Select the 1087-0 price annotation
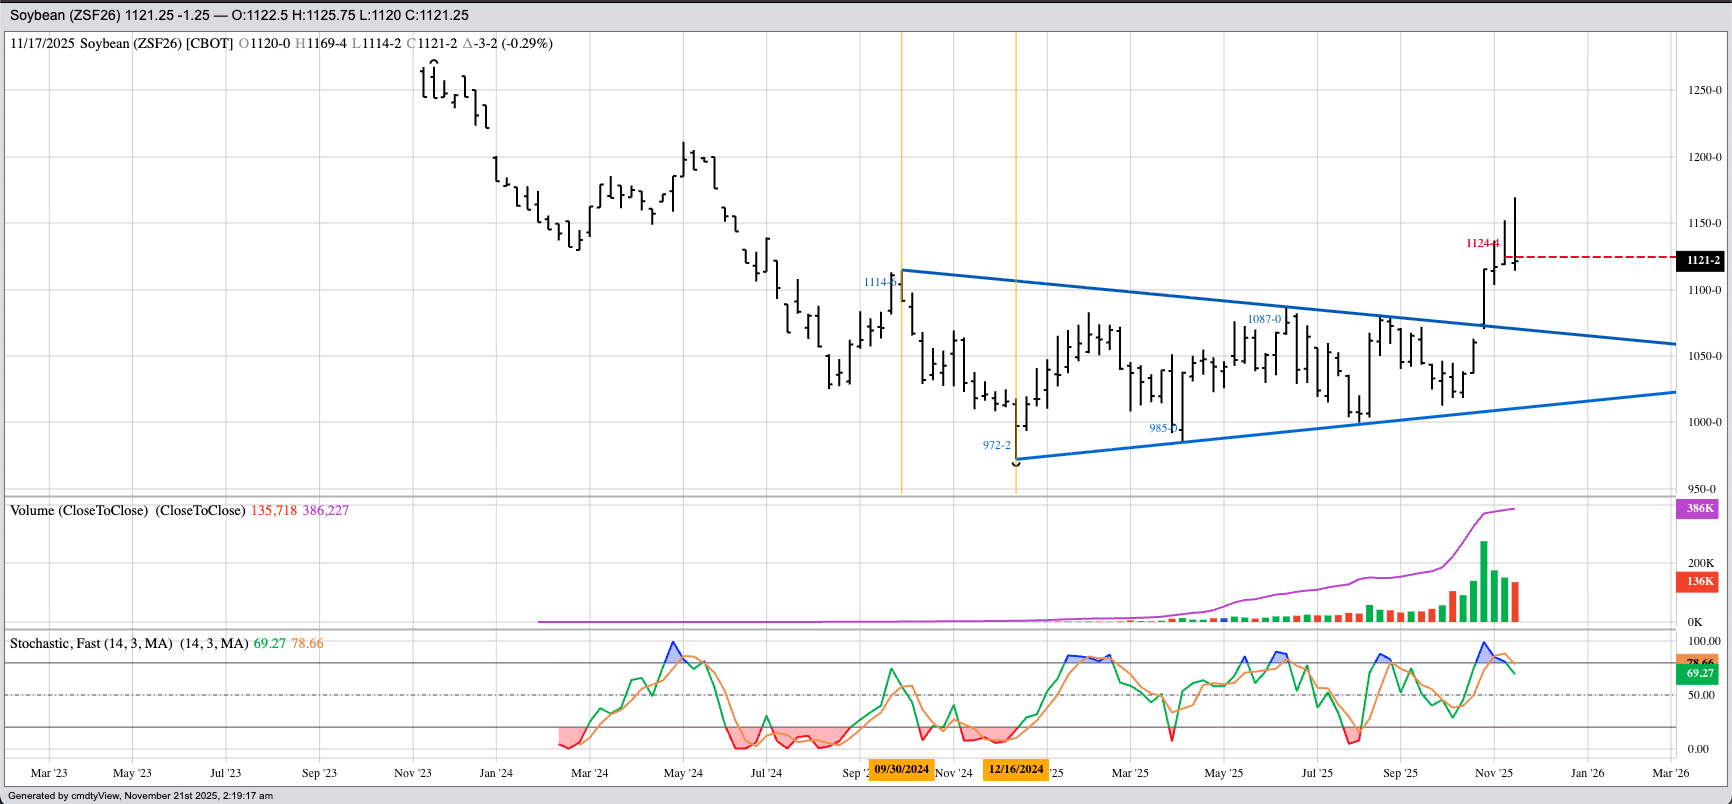This screenshot has height=804, width=1732. click(1264, 319)
